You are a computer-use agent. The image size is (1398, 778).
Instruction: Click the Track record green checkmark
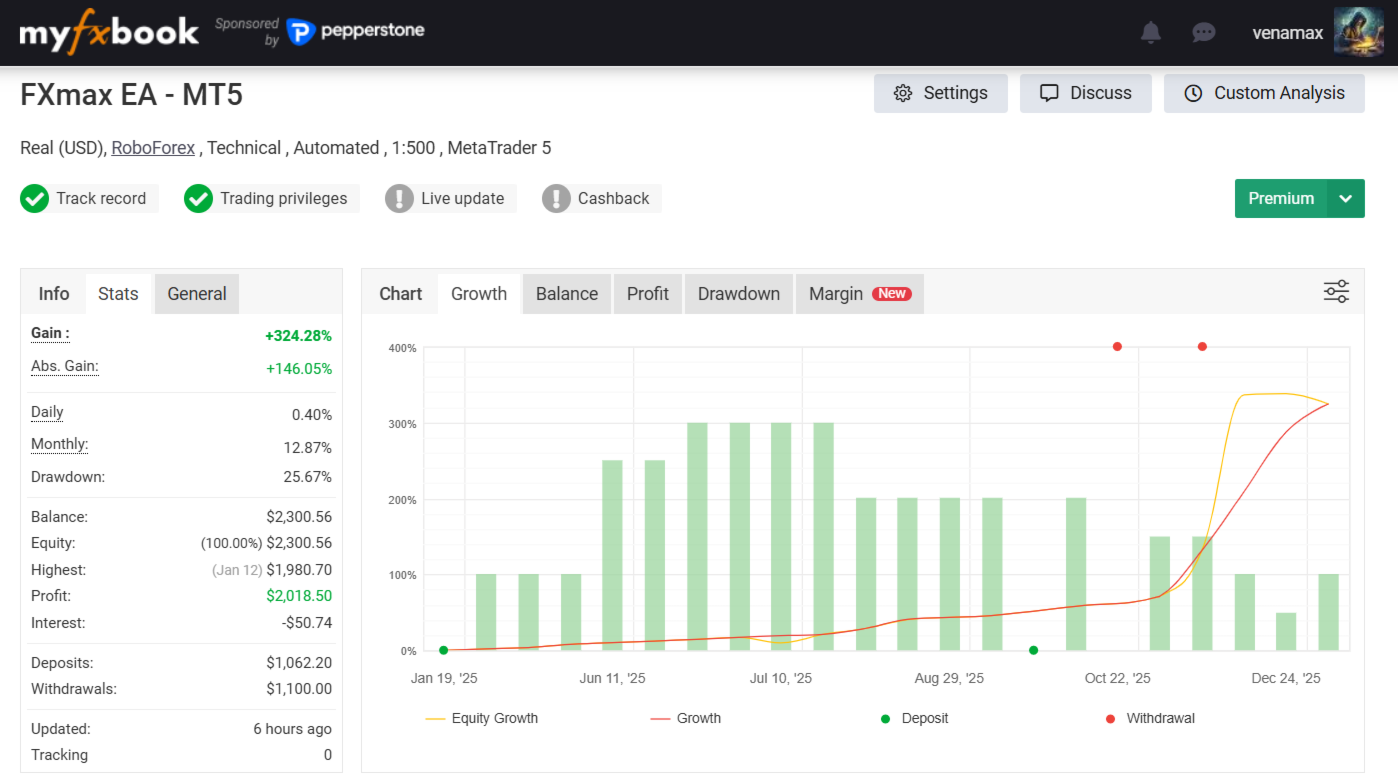point(35,198)
